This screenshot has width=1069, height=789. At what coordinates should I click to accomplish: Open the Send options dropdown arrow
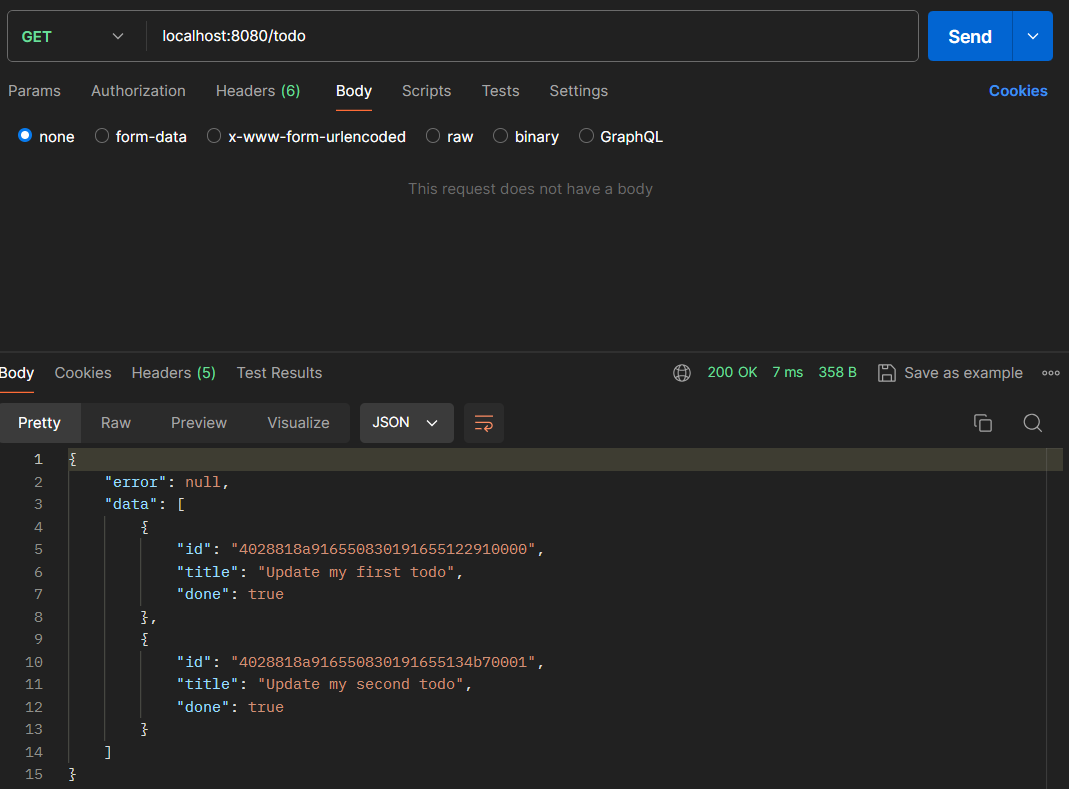[x=1033, y=36]
